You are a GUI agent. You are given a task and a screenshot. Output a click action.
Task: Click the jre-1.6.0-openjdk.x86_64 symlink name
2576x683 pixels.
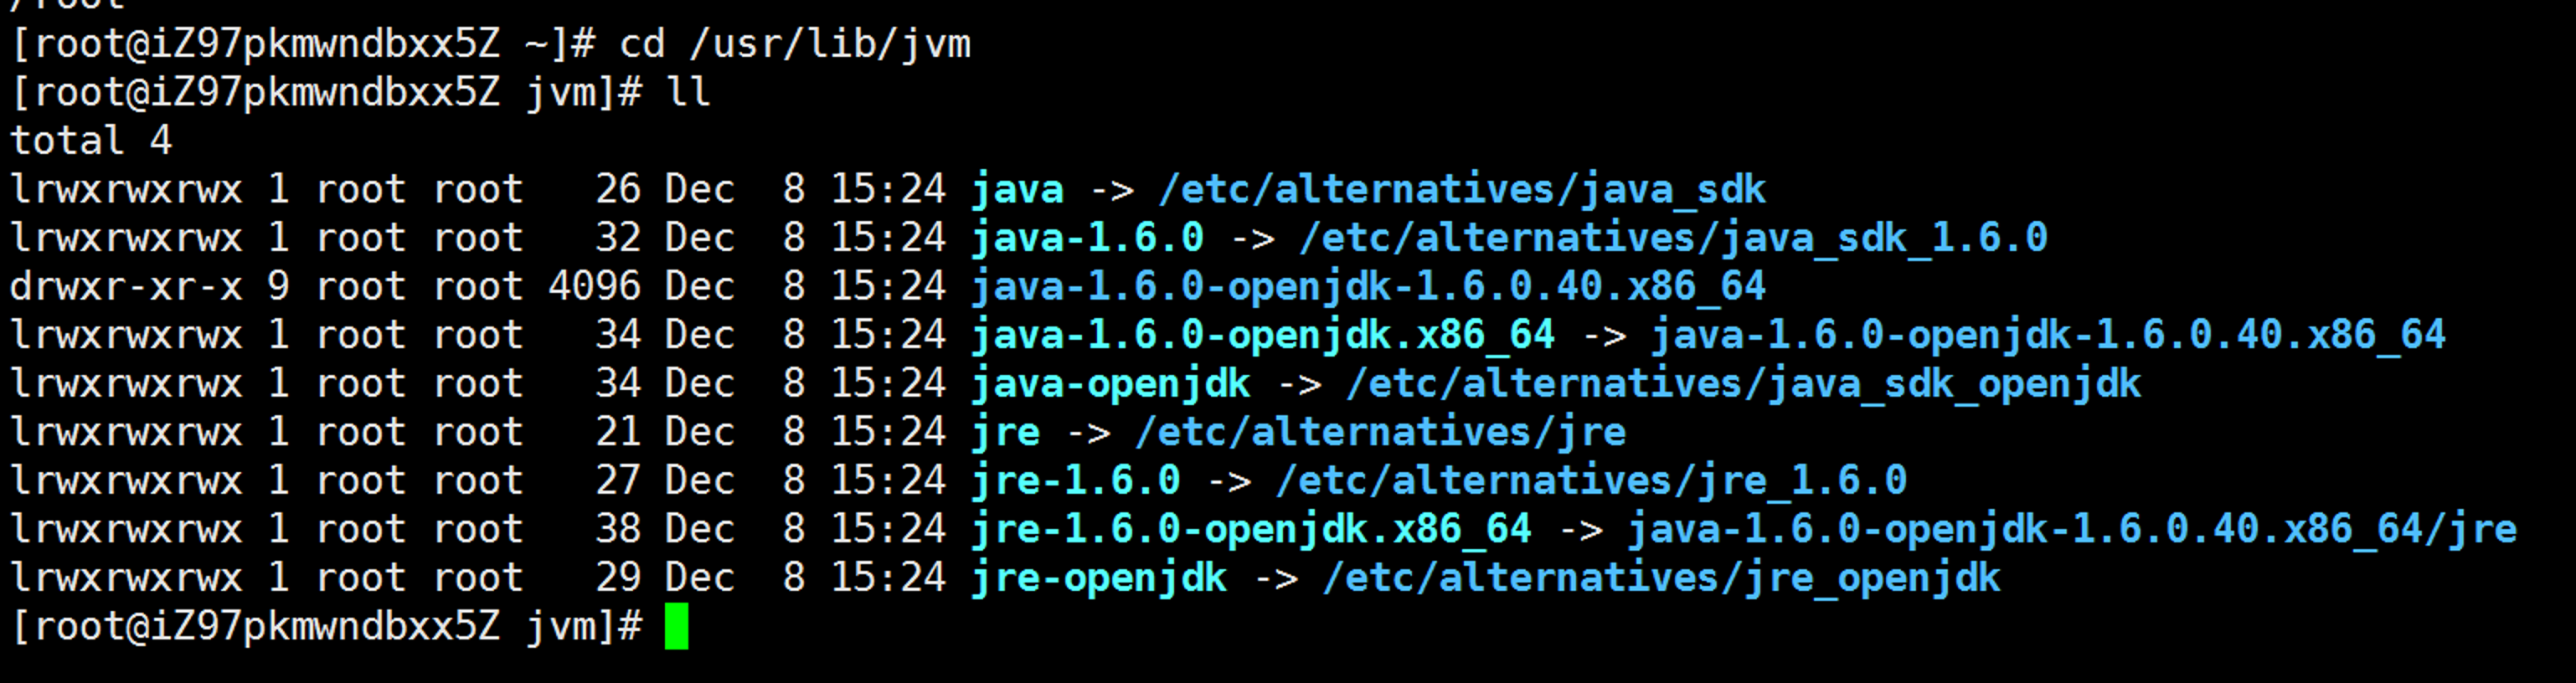1252,529
